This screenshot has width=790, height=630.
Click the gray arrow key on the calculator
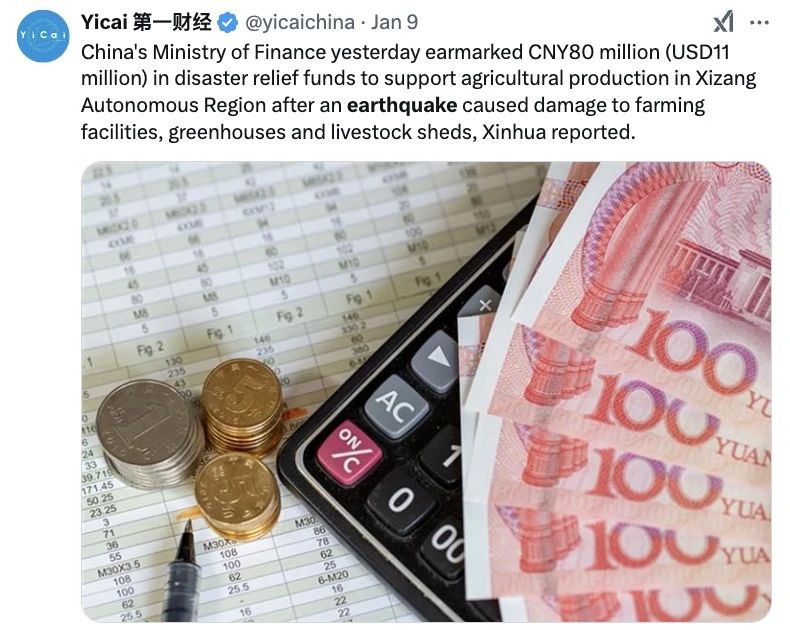coord(436,360)
